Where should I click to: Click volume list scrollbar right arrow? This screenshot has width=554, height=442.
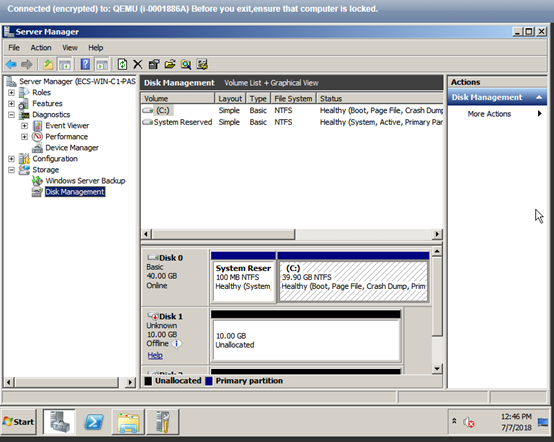437,234
